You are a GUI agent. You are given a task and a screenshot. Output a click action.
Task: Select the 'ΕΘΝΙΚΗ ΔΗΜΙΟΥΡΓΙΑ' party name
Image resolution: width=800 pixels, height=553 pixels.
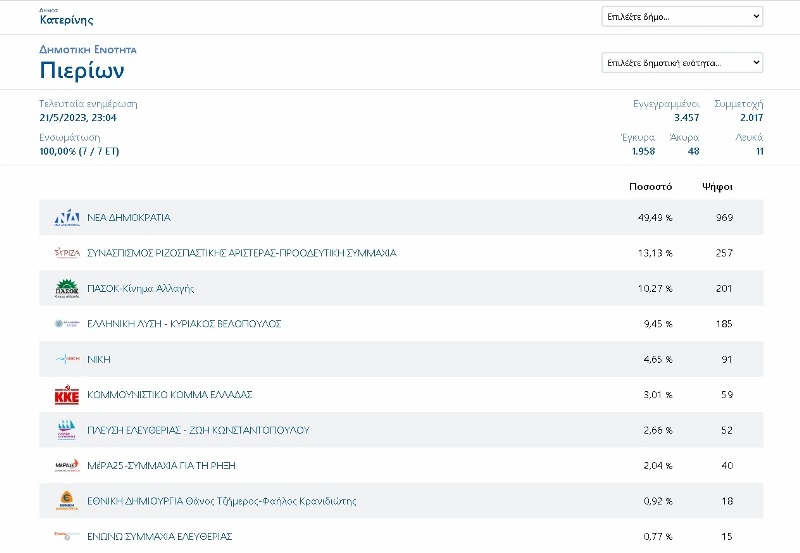click(221, 501)
